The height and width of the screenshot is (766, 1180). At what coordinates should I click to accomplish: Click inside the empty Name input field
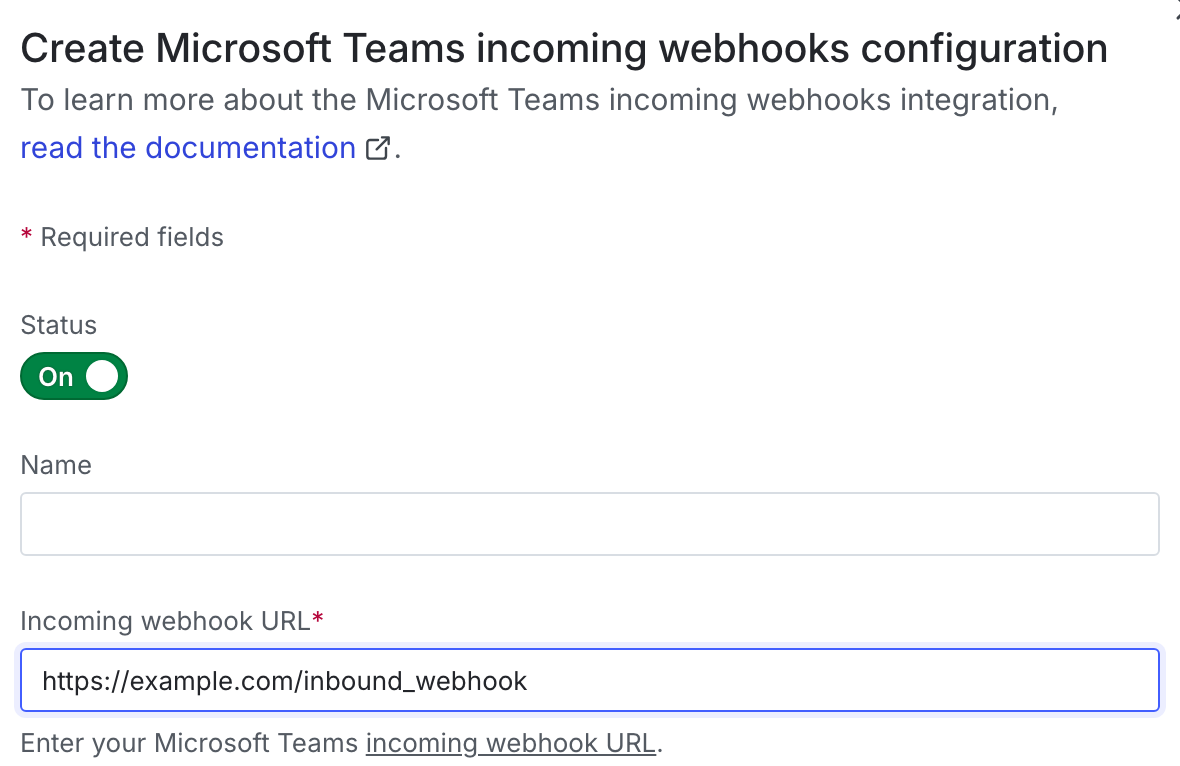tap(589, 523)
